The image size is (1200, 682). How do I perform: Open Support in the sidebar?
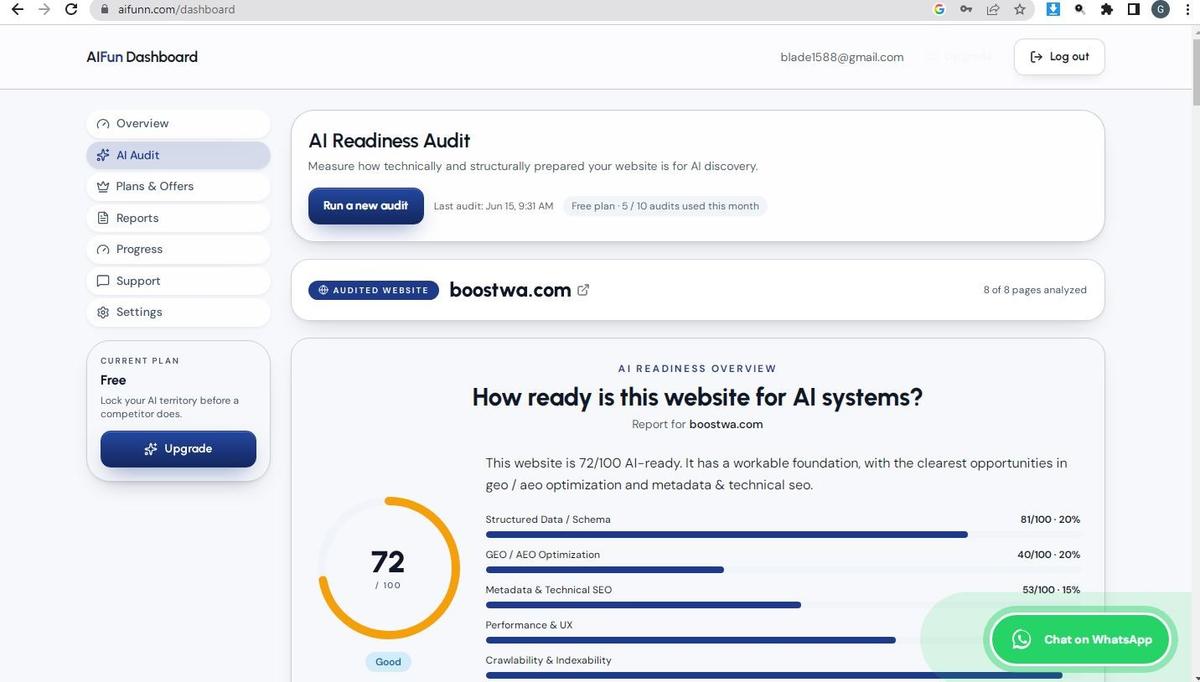tap(179, 281)
